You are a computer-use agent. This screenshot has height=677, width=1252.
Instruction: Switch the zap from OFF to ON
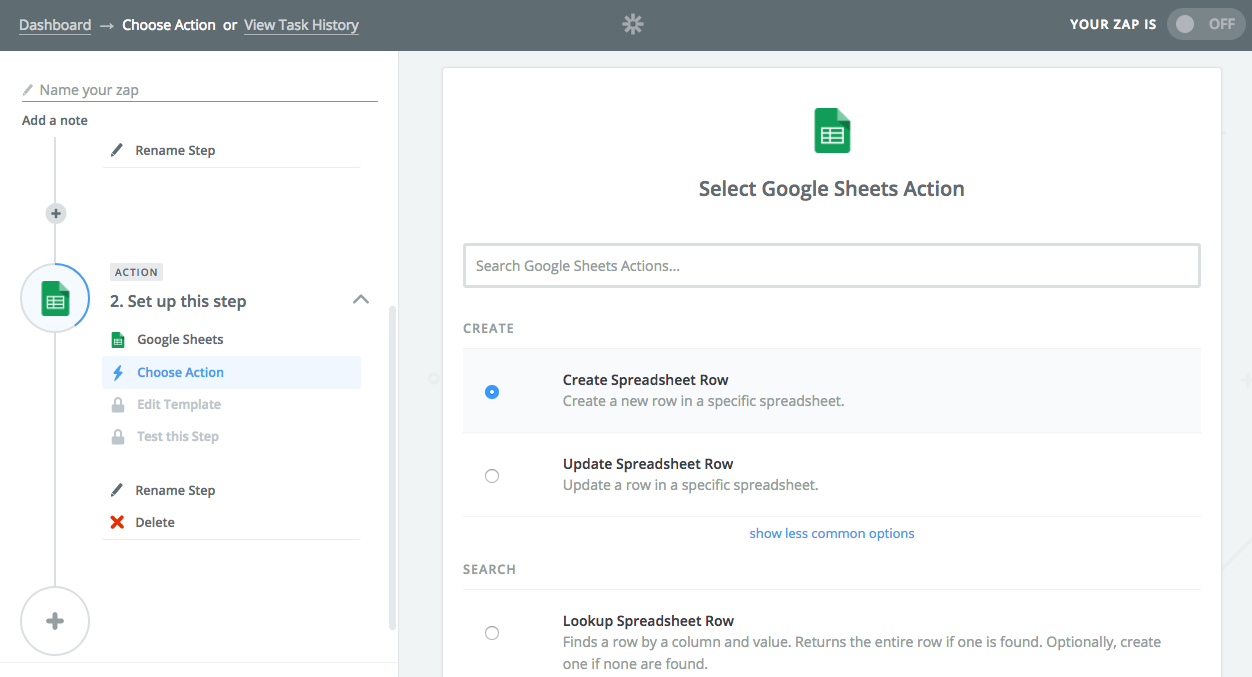pos(1205,24)
